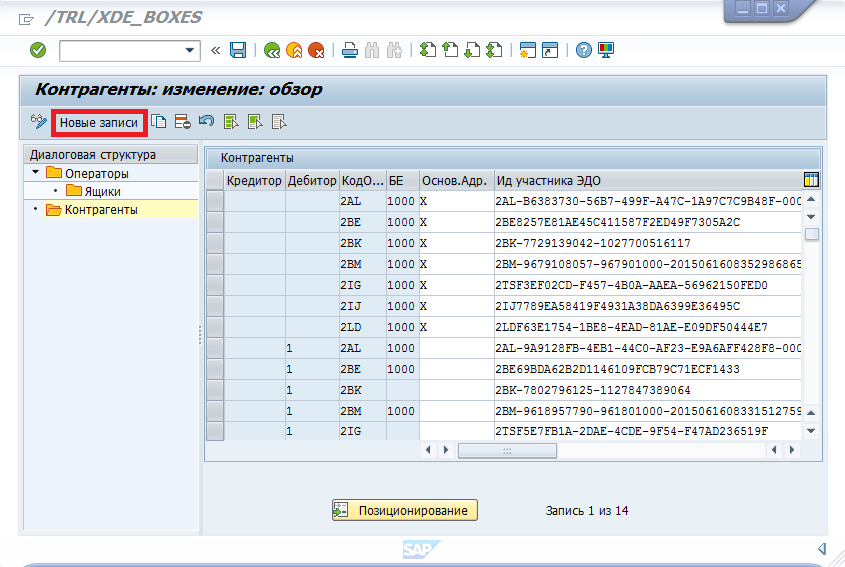Click the Save diskette icon
This screenshot has height=567, width=845.
[238, 50]
